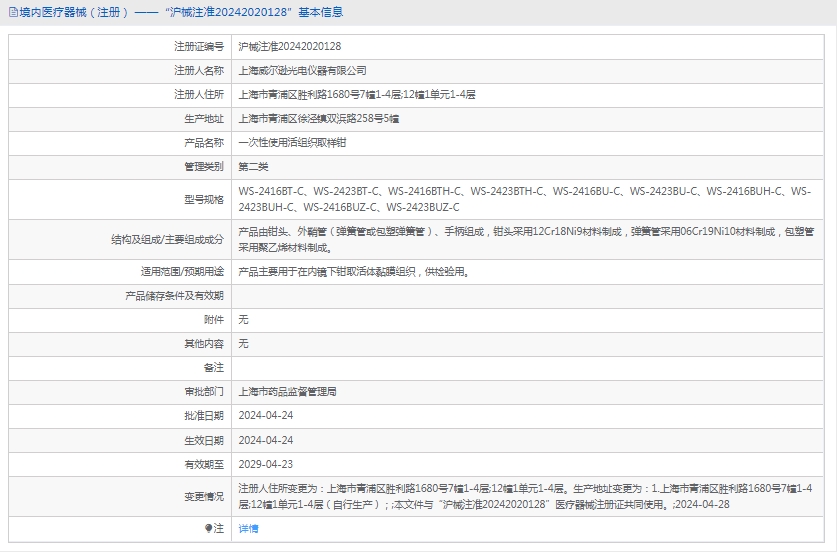Open the 详情 details link
Image resolution: width=837 pixels, height=552 pixels.
tap(248, 528)
